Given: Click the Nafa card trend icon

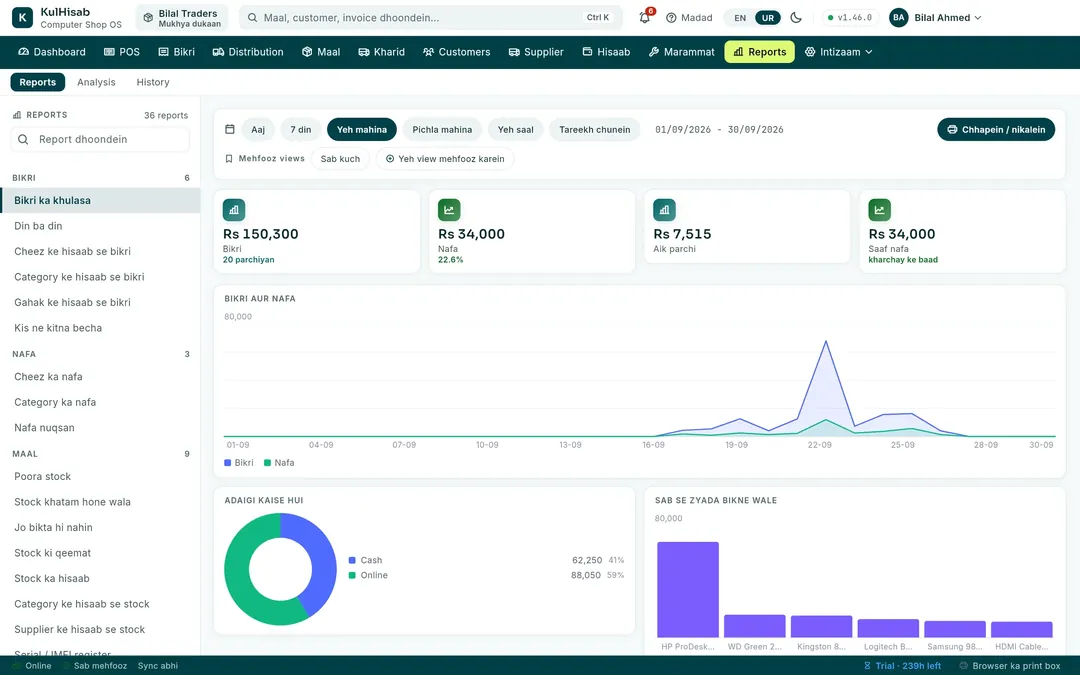Looking at the screenshot, I should (449, 210).
